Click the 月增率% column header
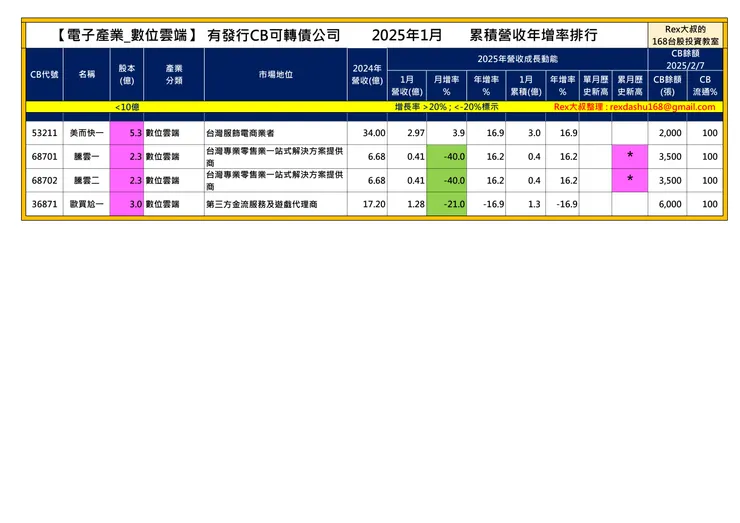 click(446, 85)
